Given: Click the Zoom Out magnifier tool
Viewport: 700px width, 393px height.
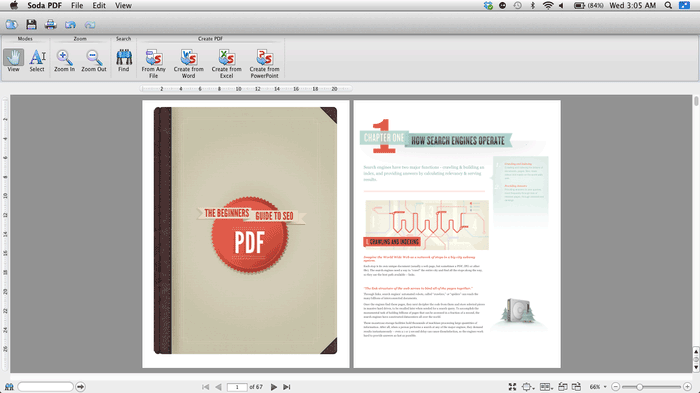Looking at the screenshot, I should tap(94, 61).
